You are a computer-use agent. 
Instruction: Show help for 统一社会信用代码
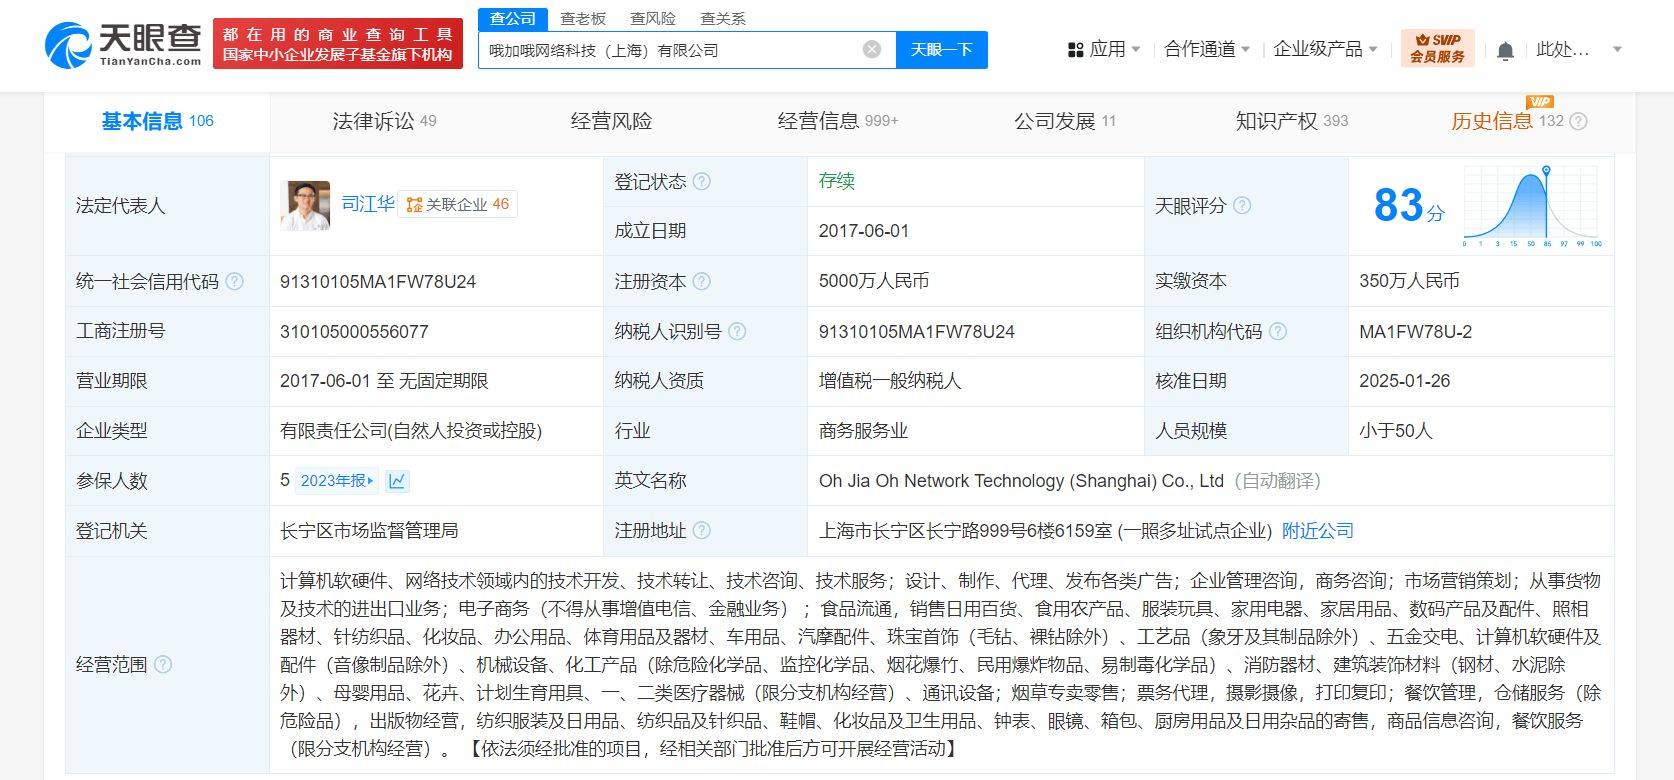(235, 281)
